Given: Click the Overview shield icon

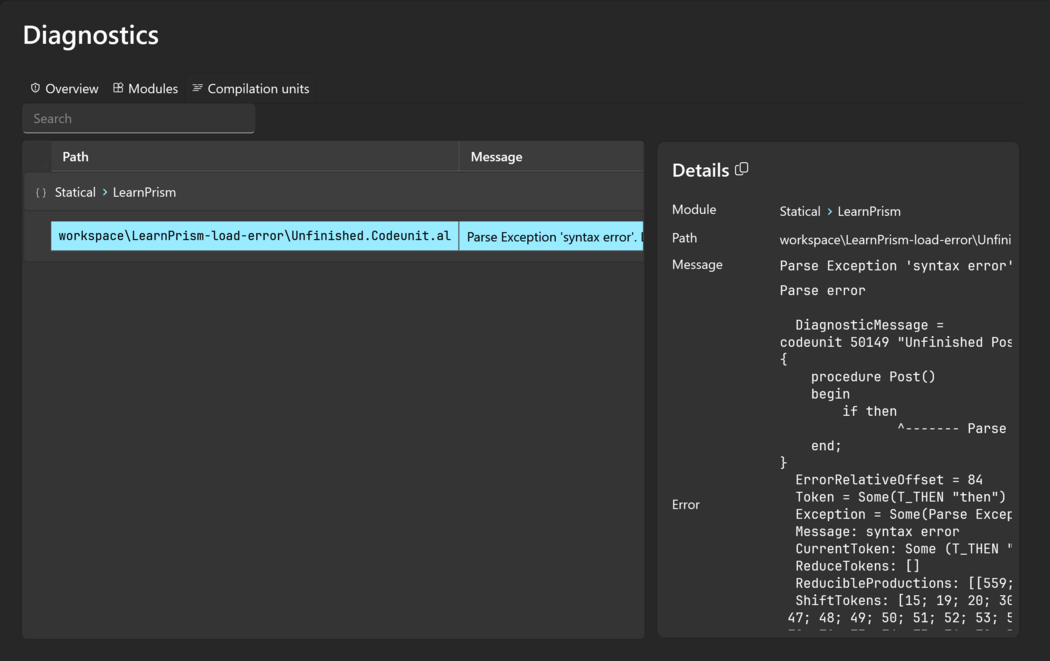Looking at the screenshot, I should click(x=35, y=88).
